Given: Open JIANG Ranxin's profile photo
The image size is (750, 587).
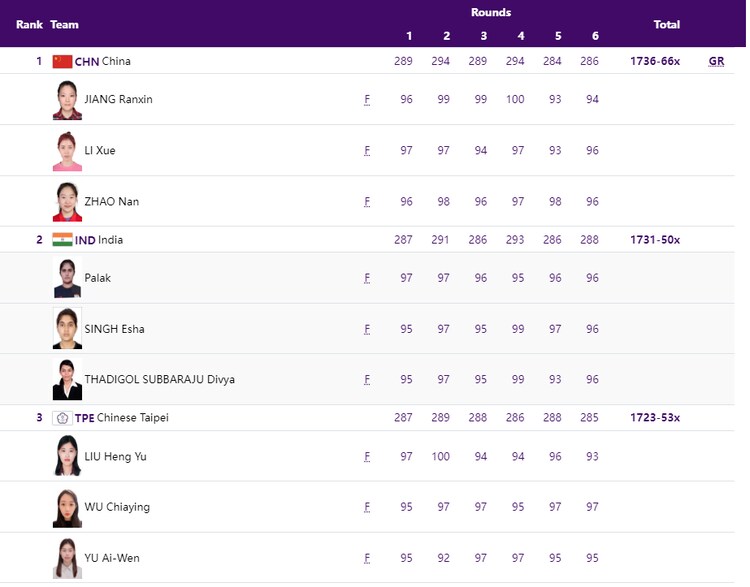Looking at the screenshot, I should tap(67, 100).
